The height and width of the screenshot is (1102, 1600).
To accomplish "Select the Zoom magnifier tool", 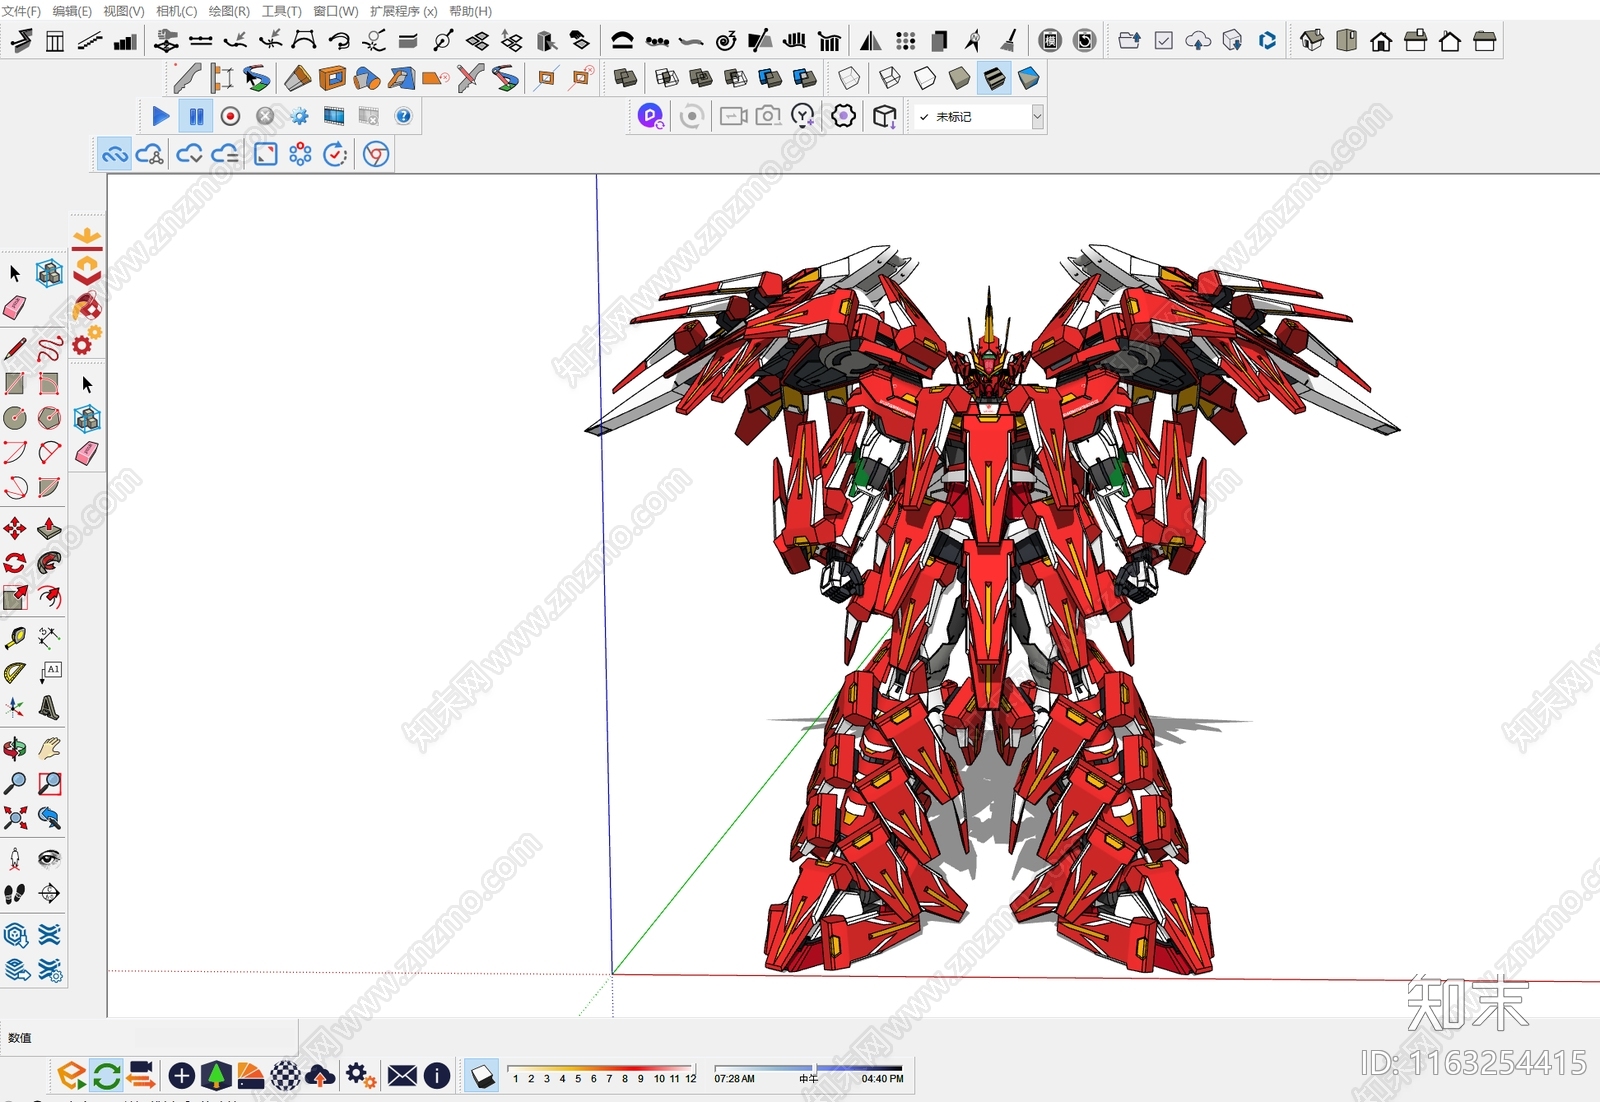I will [x=15, y=783].
